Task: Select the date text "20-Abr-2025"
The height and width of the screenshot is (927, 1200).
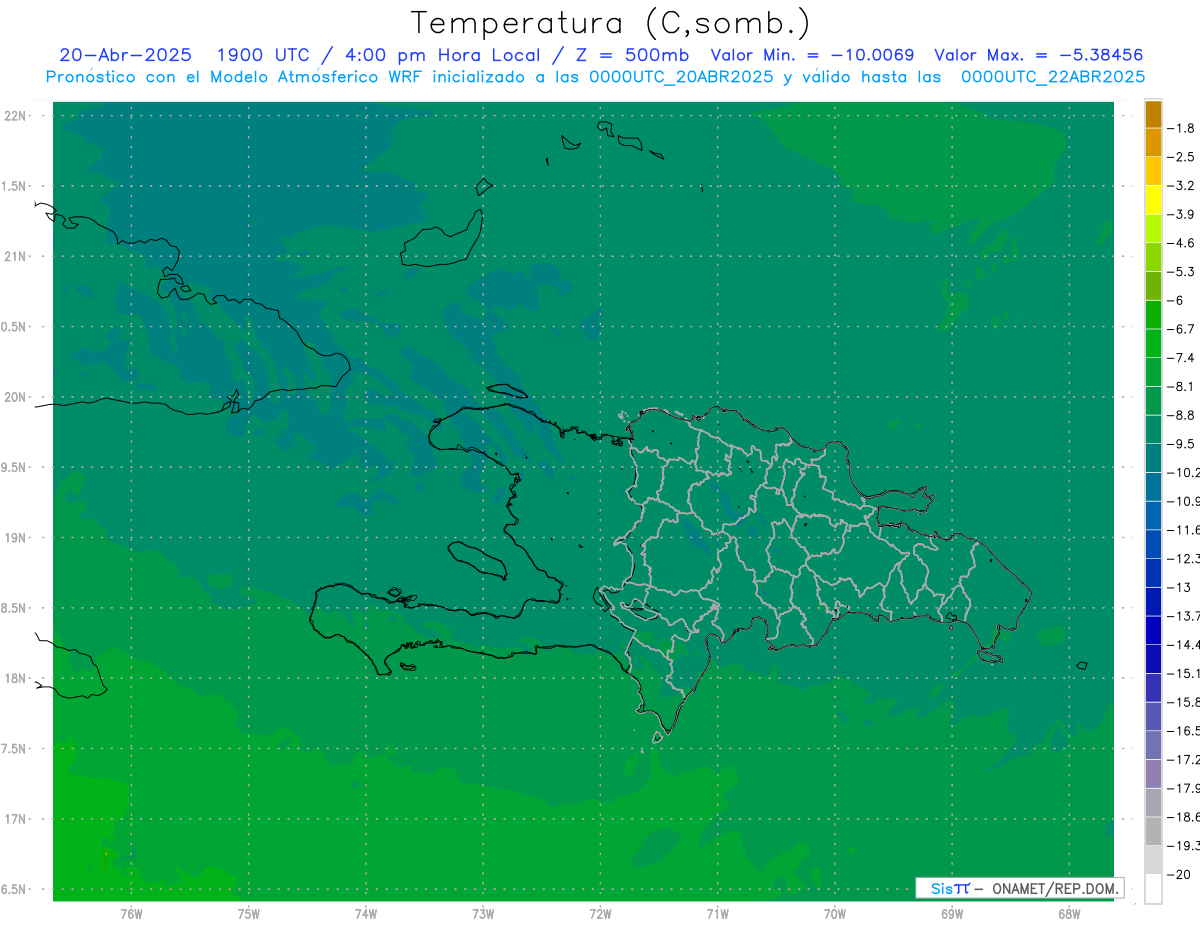Action: 125,55
